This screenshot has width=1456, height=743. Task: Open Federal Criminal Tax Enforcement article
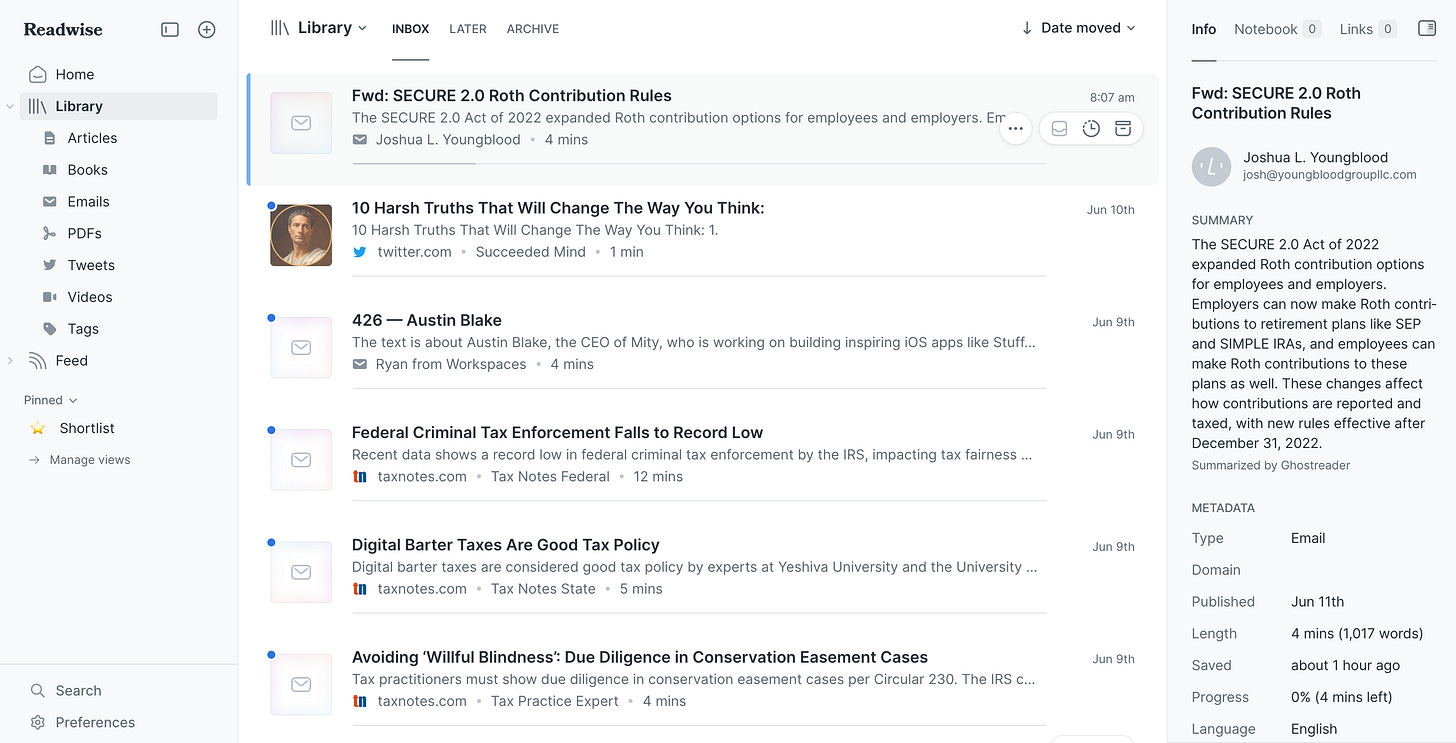click(x=557, y=433)
